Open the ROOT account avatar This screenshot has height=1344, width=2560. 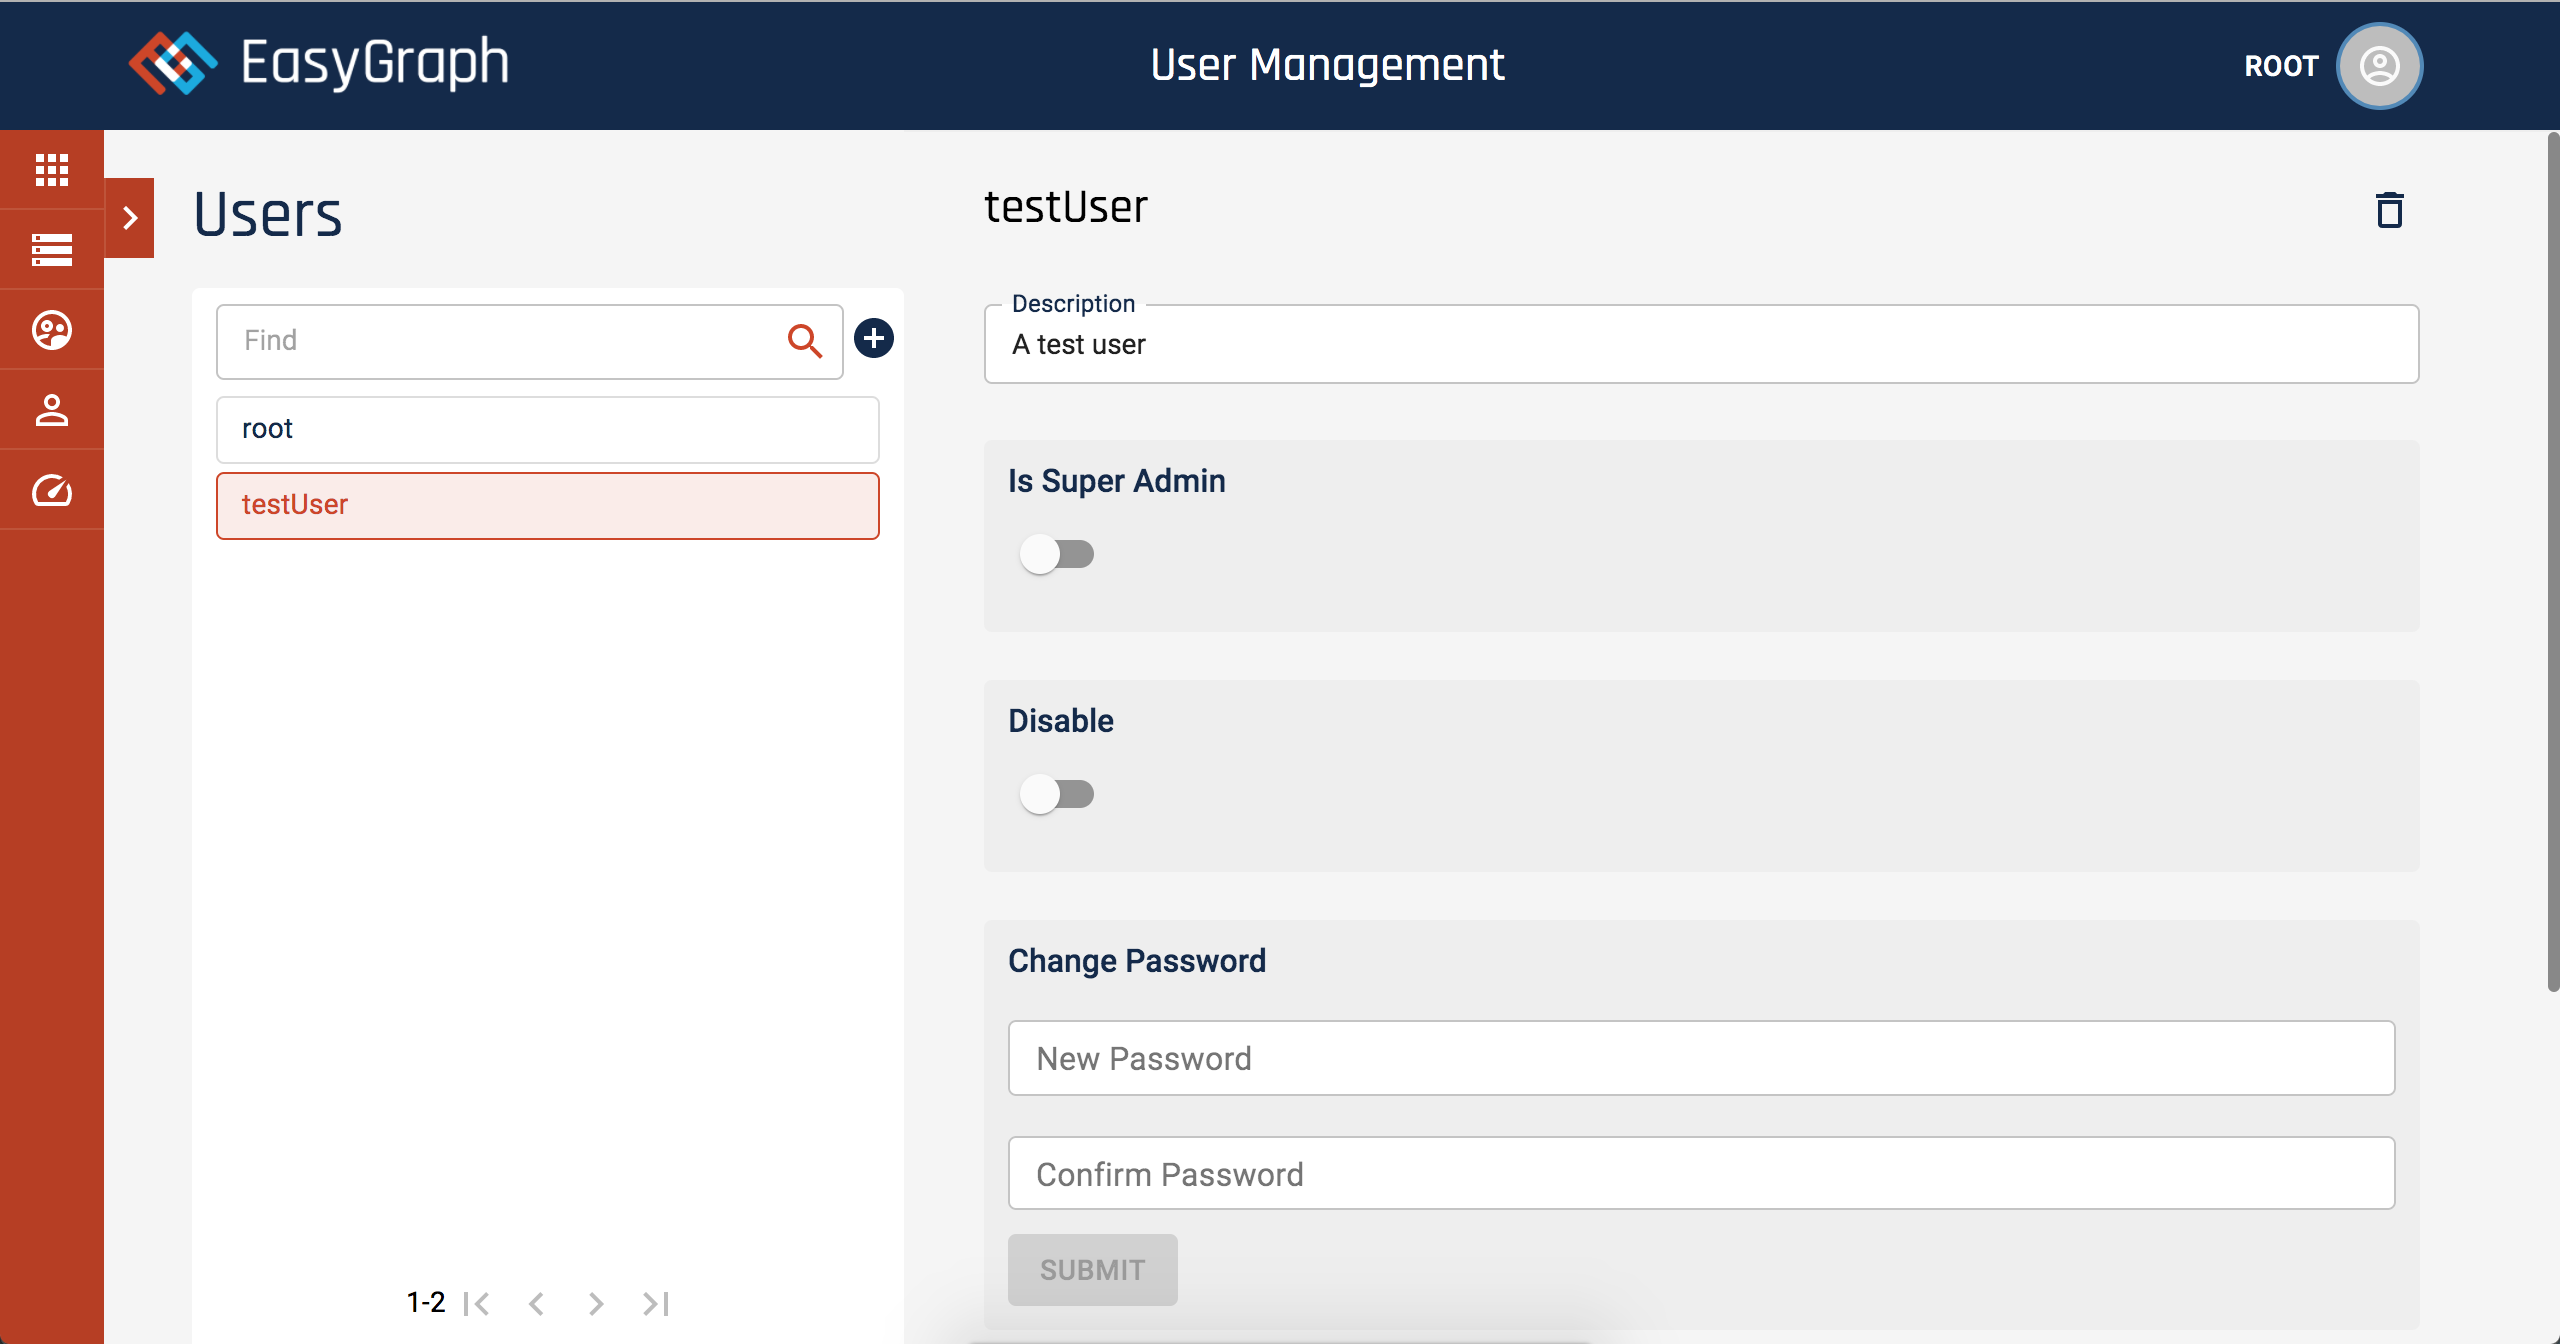click(2379, 66)
